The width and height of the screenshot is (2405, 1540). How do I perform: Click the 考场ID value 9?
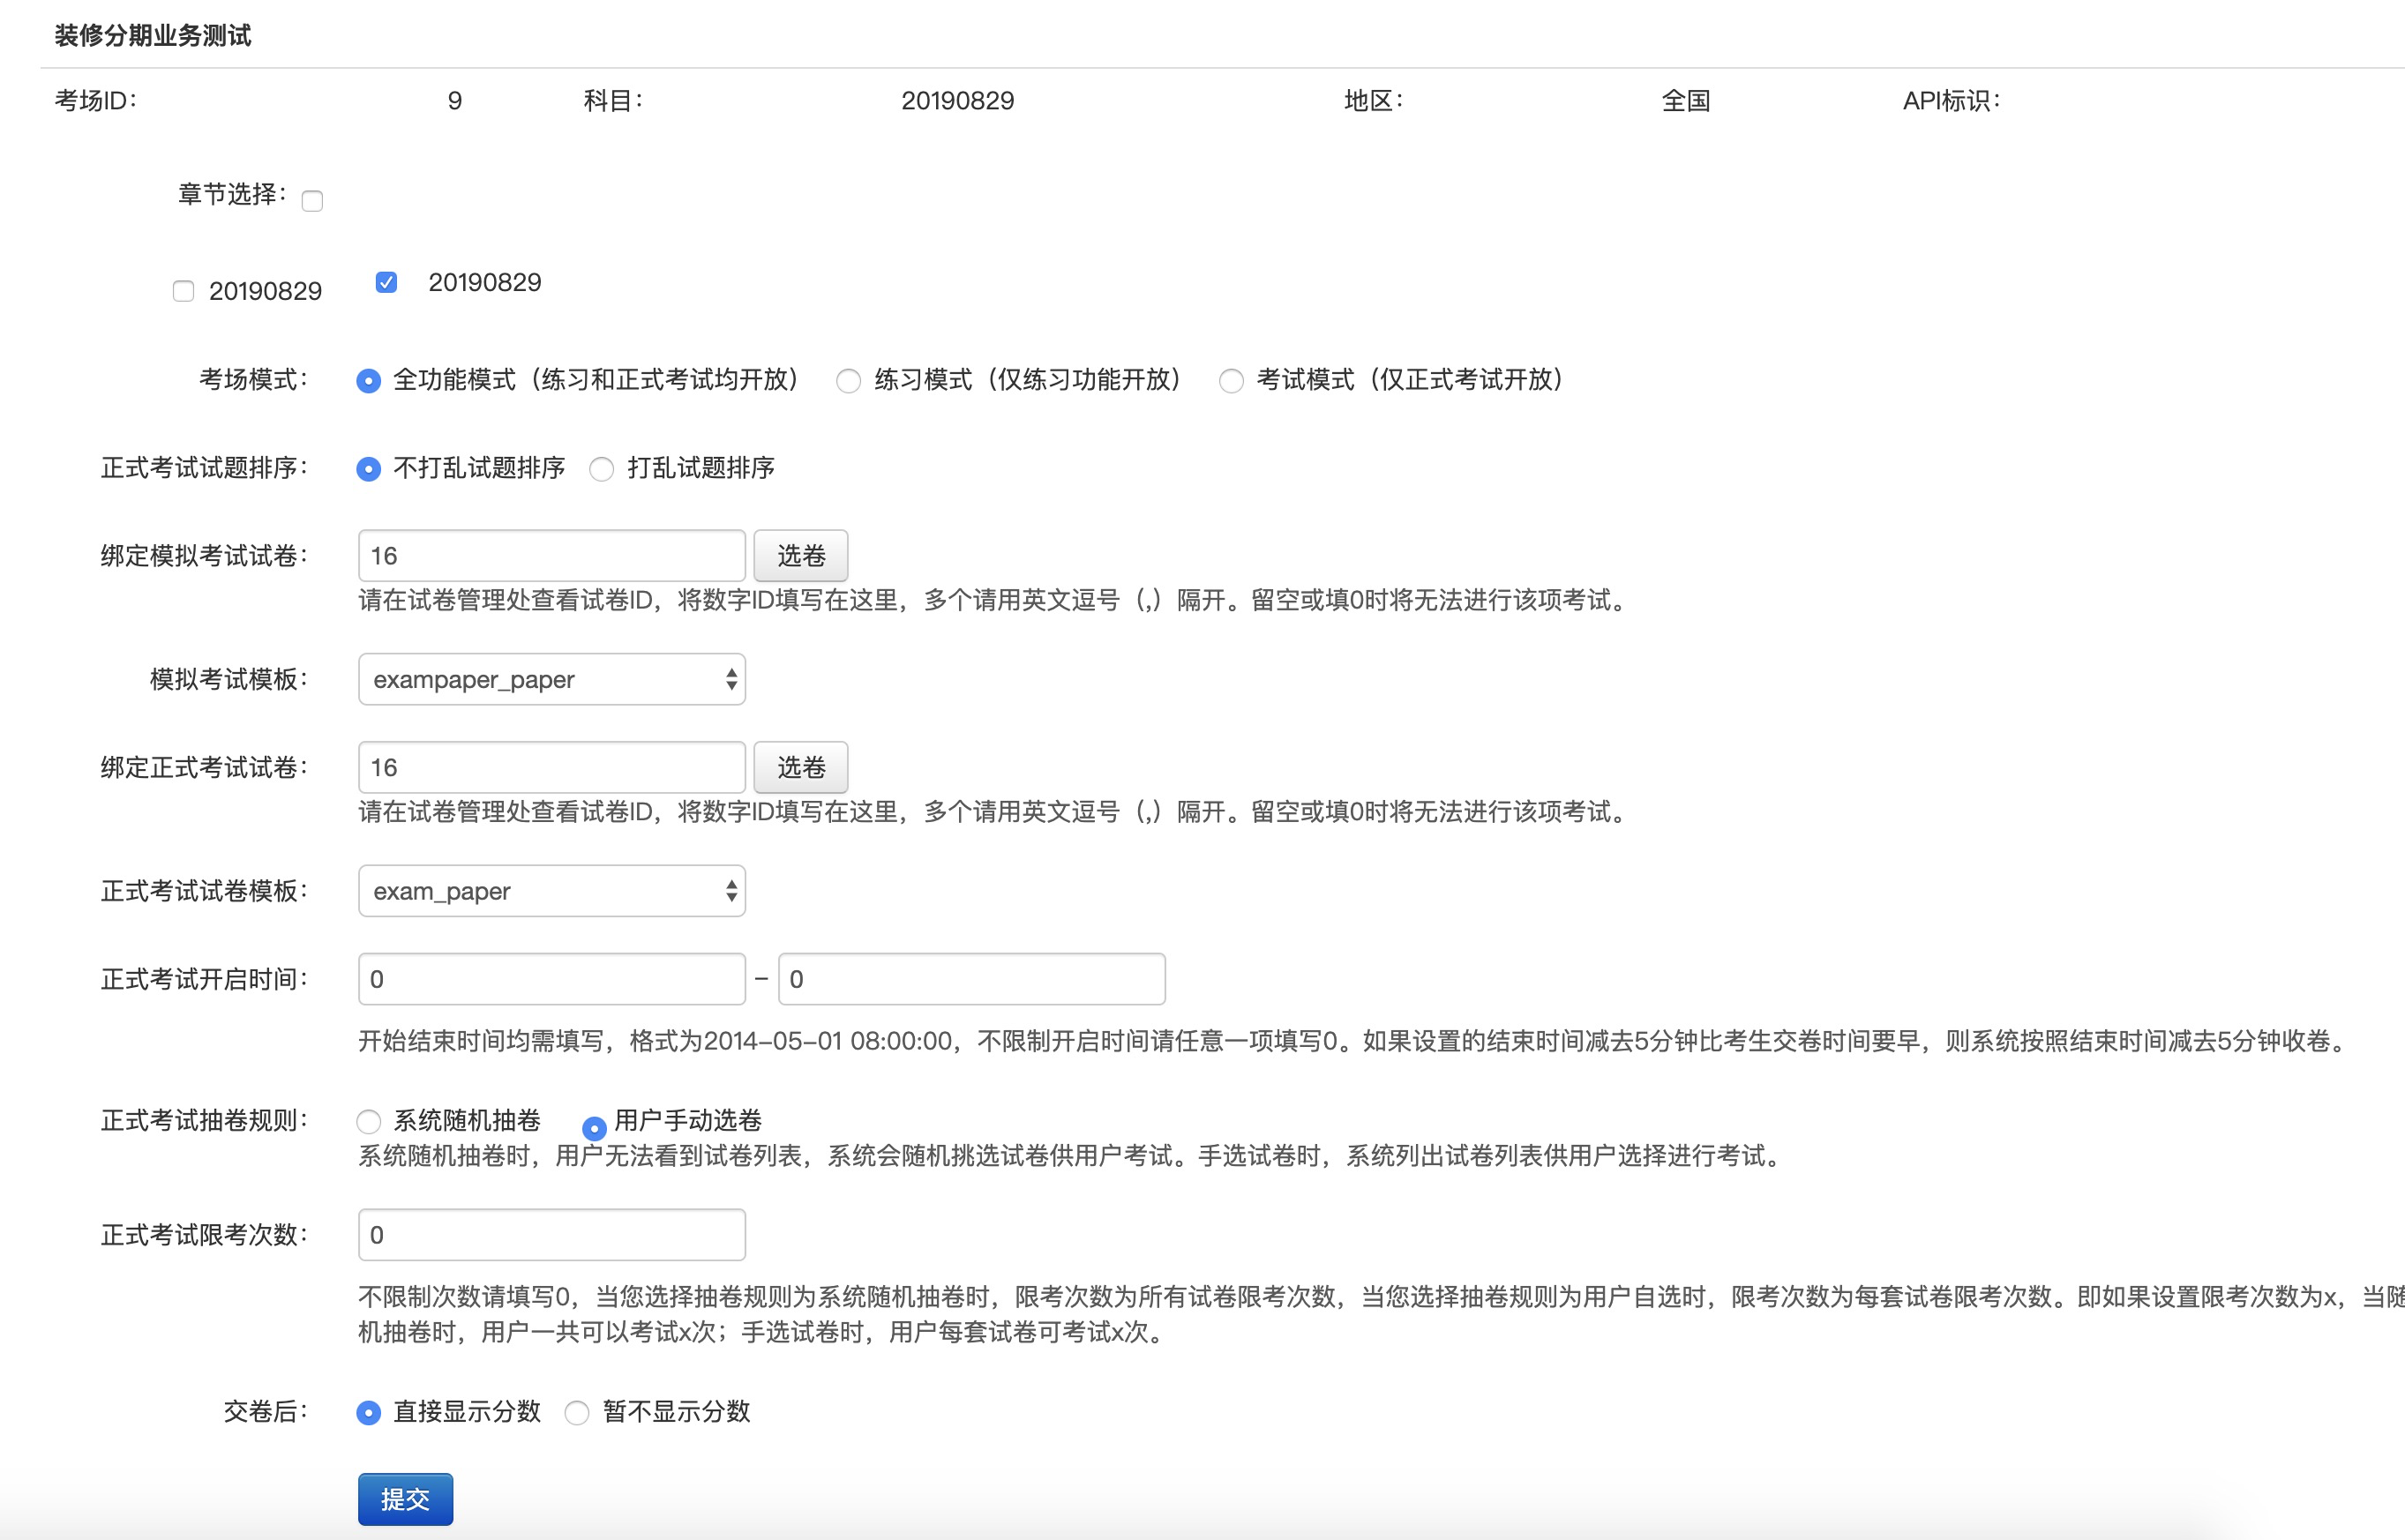[x=455, y=101]
